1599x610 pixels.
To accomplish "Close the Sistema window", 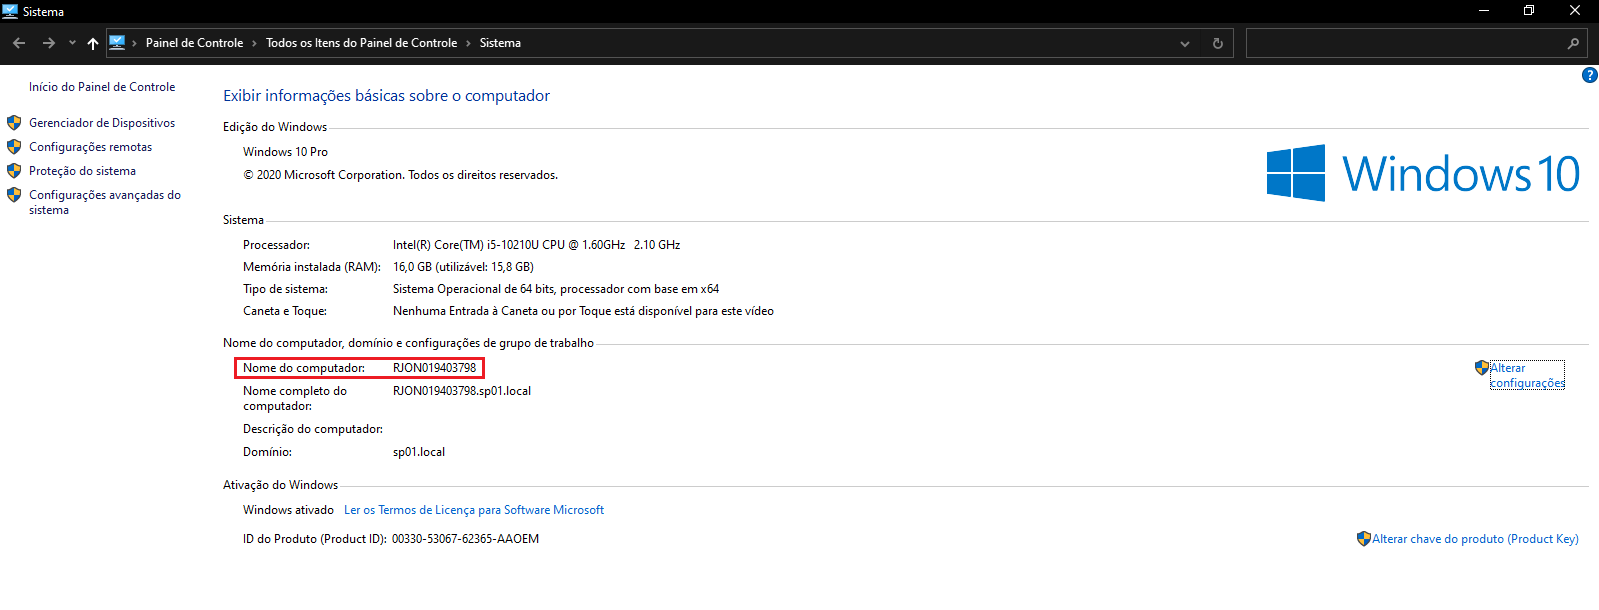I will (x=1575, y=11).
